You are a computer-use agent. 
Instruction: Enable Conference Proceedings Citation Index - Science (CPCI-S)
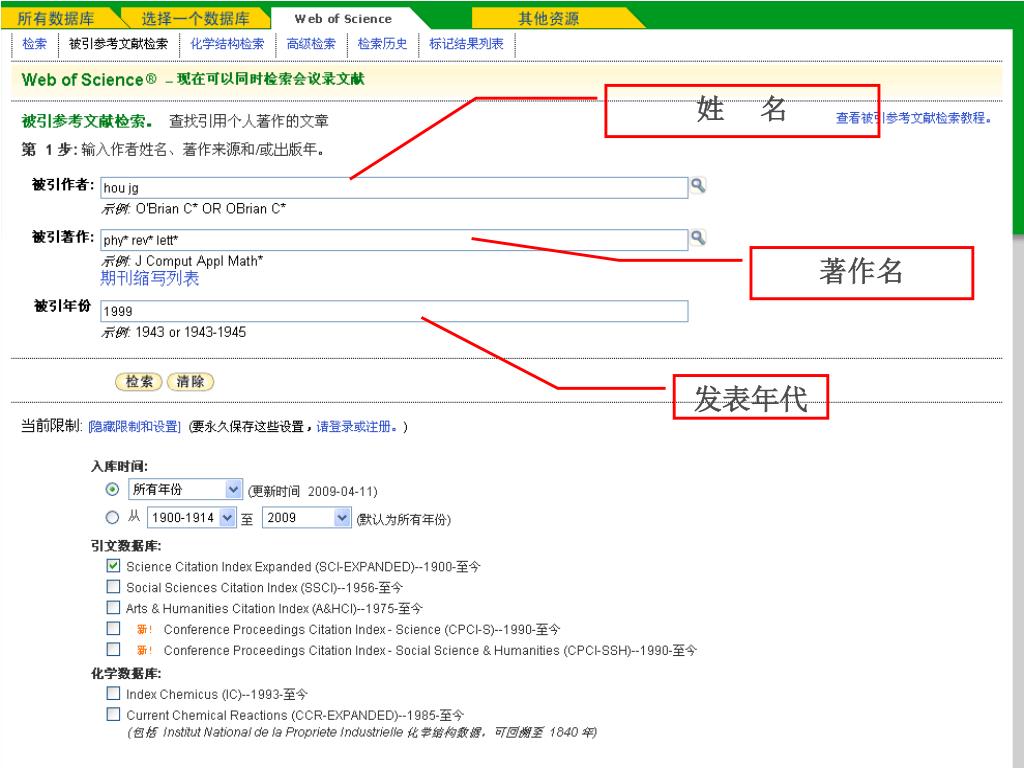pyautogui.click(x=114, y=628)
